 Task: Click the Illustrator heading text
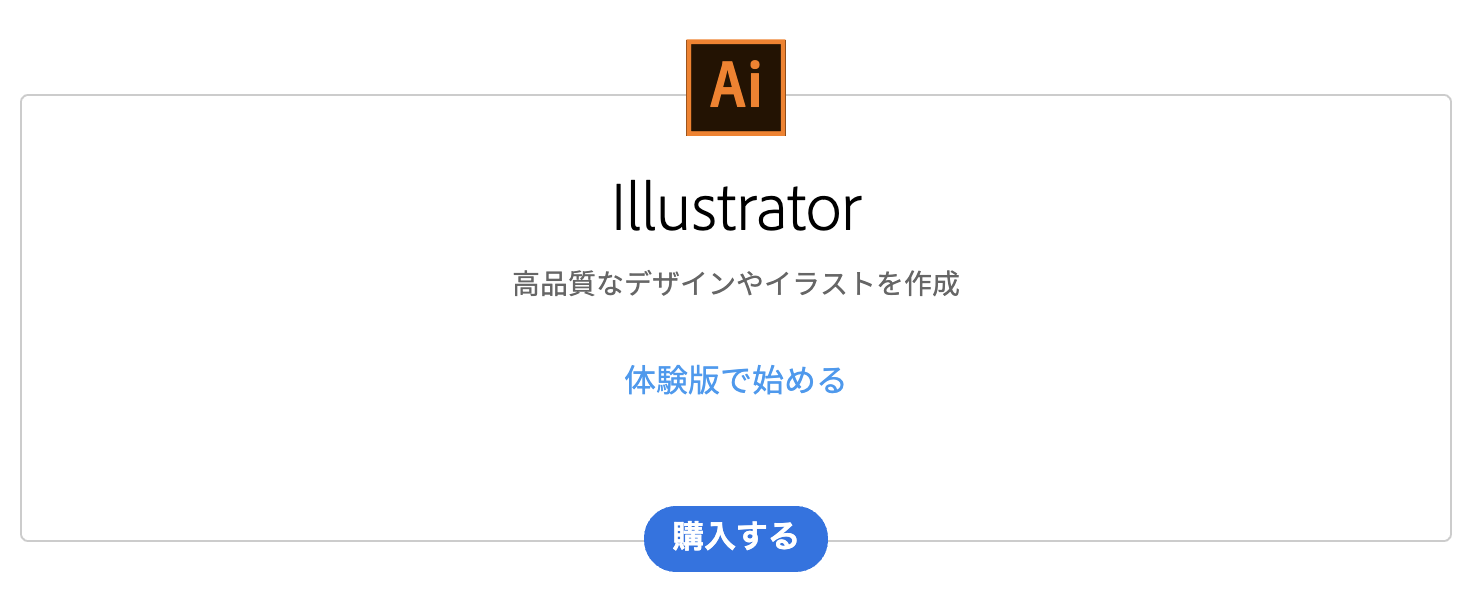(x=736, y=208)
